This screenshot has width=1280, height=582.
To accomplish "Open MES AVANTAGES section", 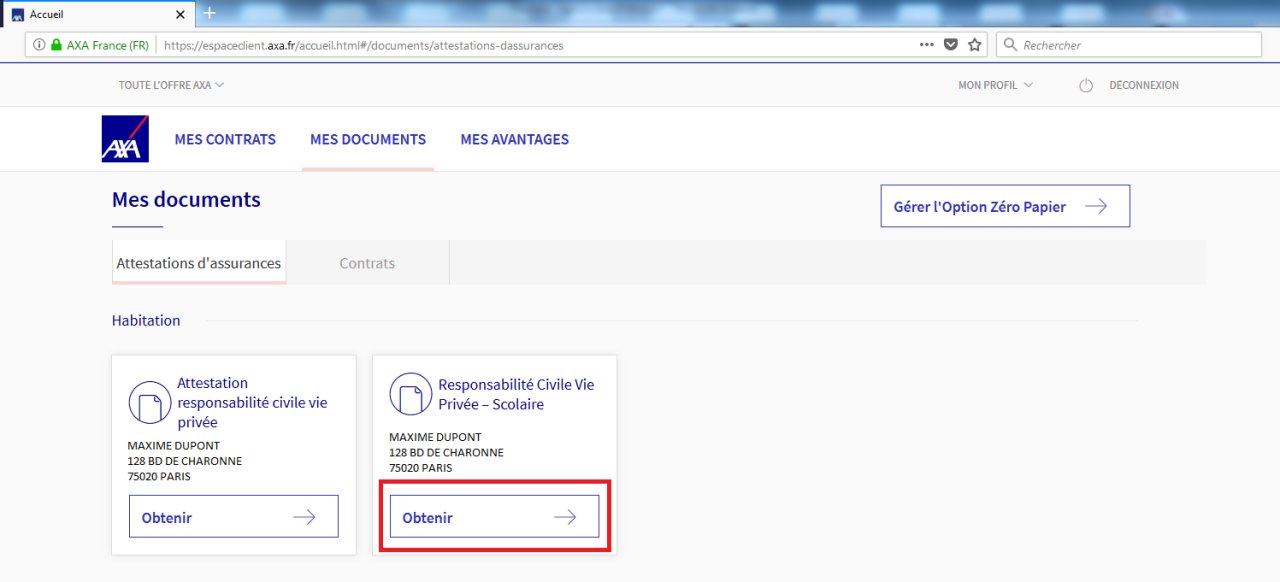I will coord(515,140).
